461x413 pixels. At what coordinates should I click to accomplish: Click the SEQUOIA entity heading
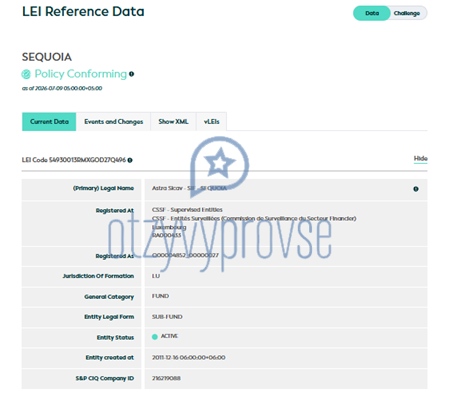[47, 57]
